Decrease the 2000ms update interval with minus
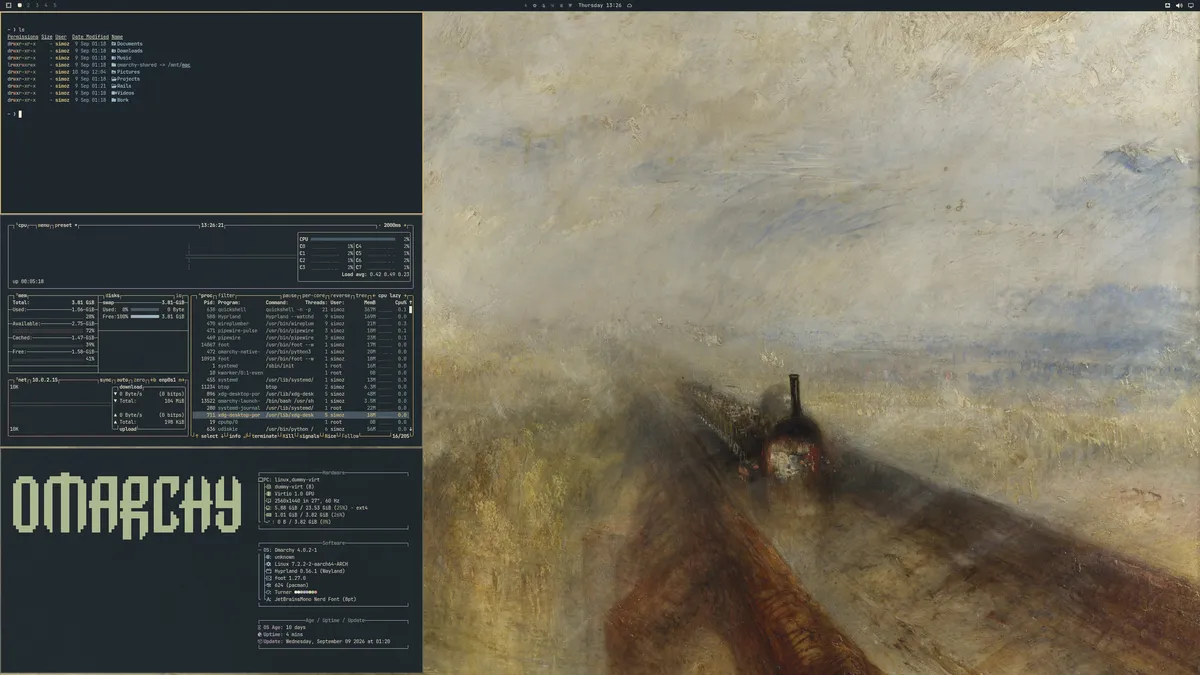The height and width of the screenshot is (675, 1200). pos(380,225)
